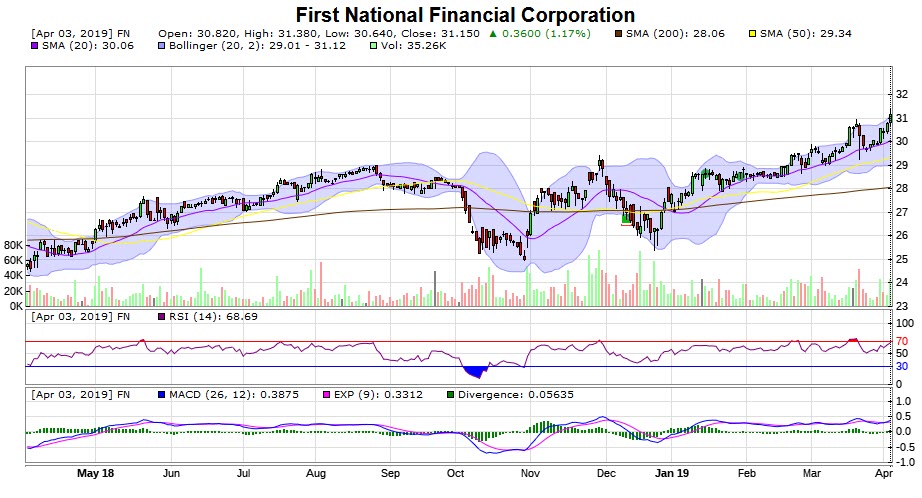The image size is (922, 498).
Task: Click the 'Sep' axis label
Action: pos(390,473)
